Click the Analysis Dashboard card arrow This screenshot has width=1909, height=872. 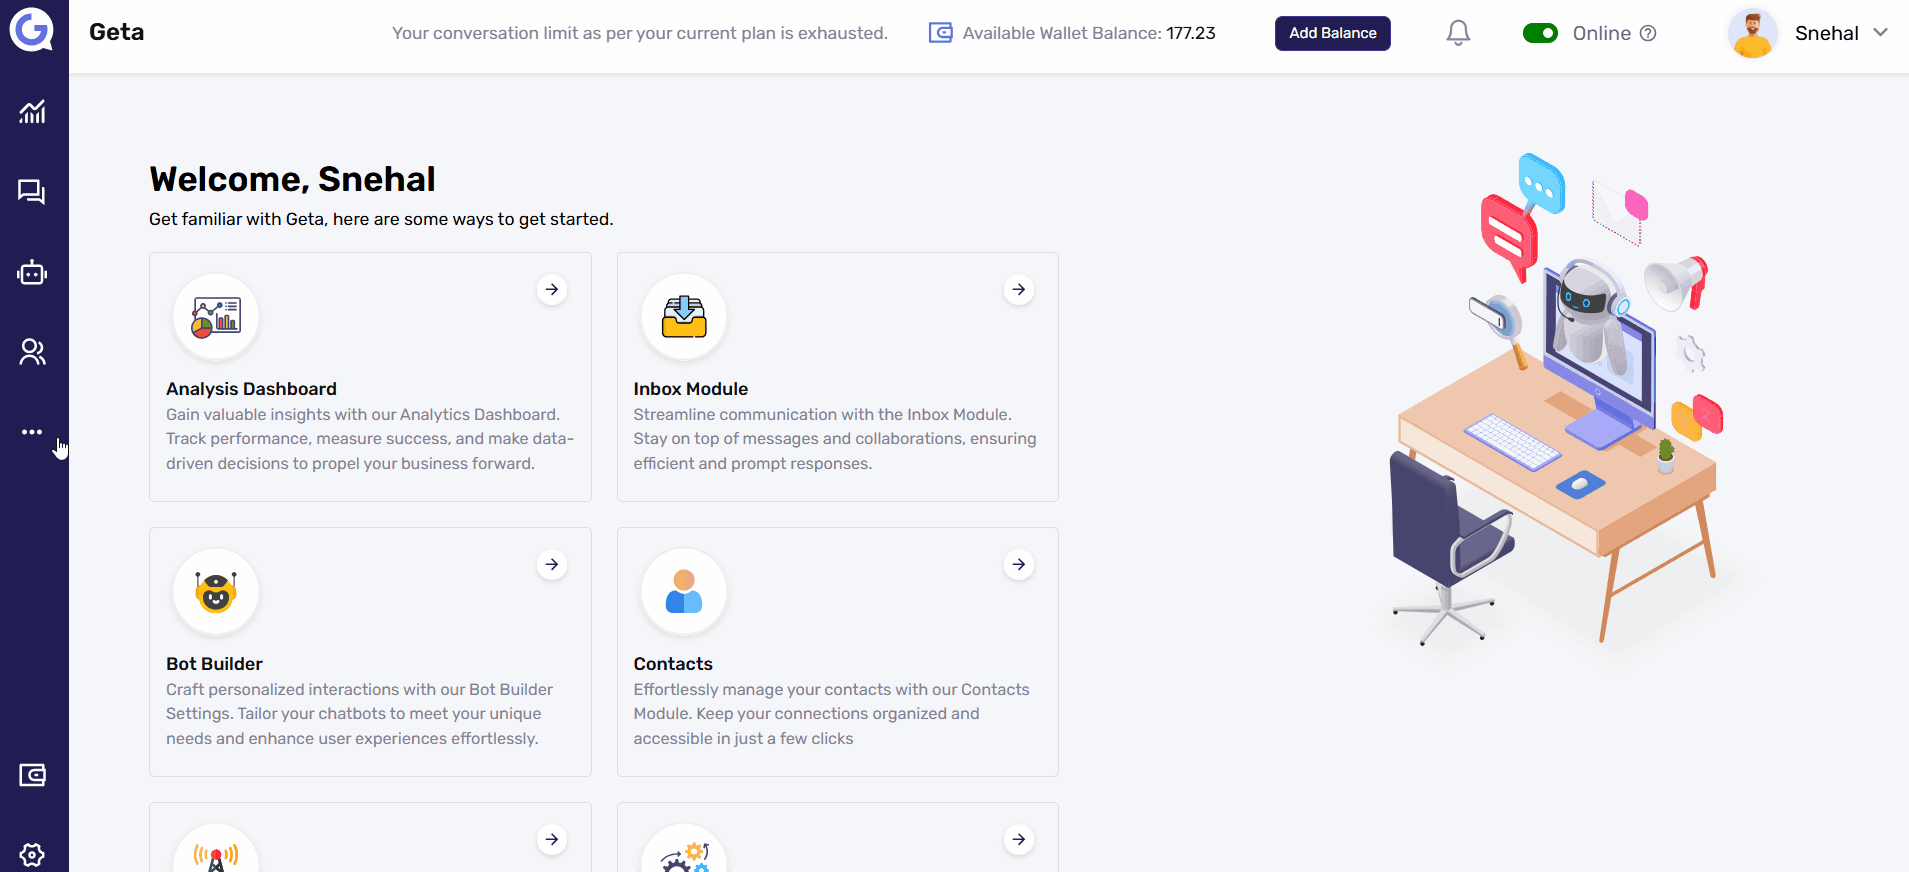552,290
